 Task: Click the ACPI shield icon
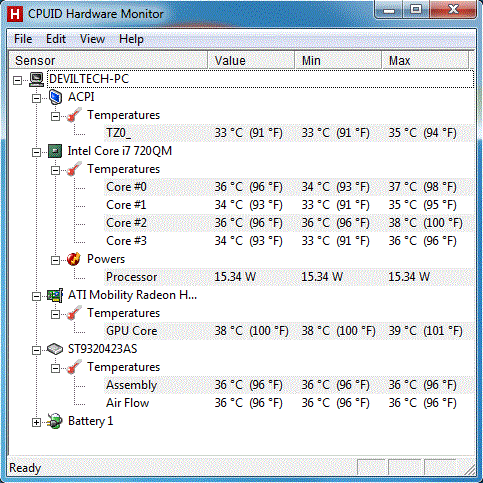coord(55,97)
